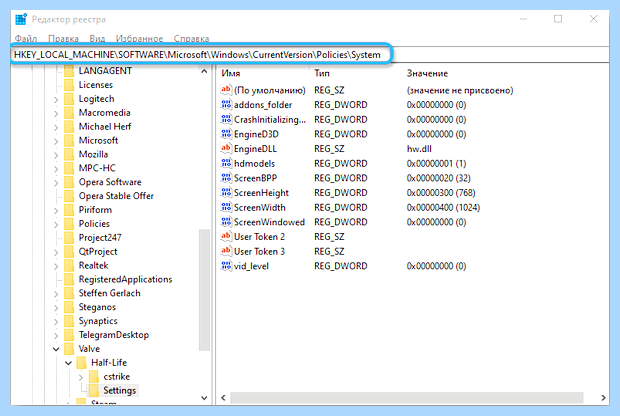Image resolution: width=620 pixels, height=416 pixels.
Task: Open the Правка menu
Action: point(63,39)
